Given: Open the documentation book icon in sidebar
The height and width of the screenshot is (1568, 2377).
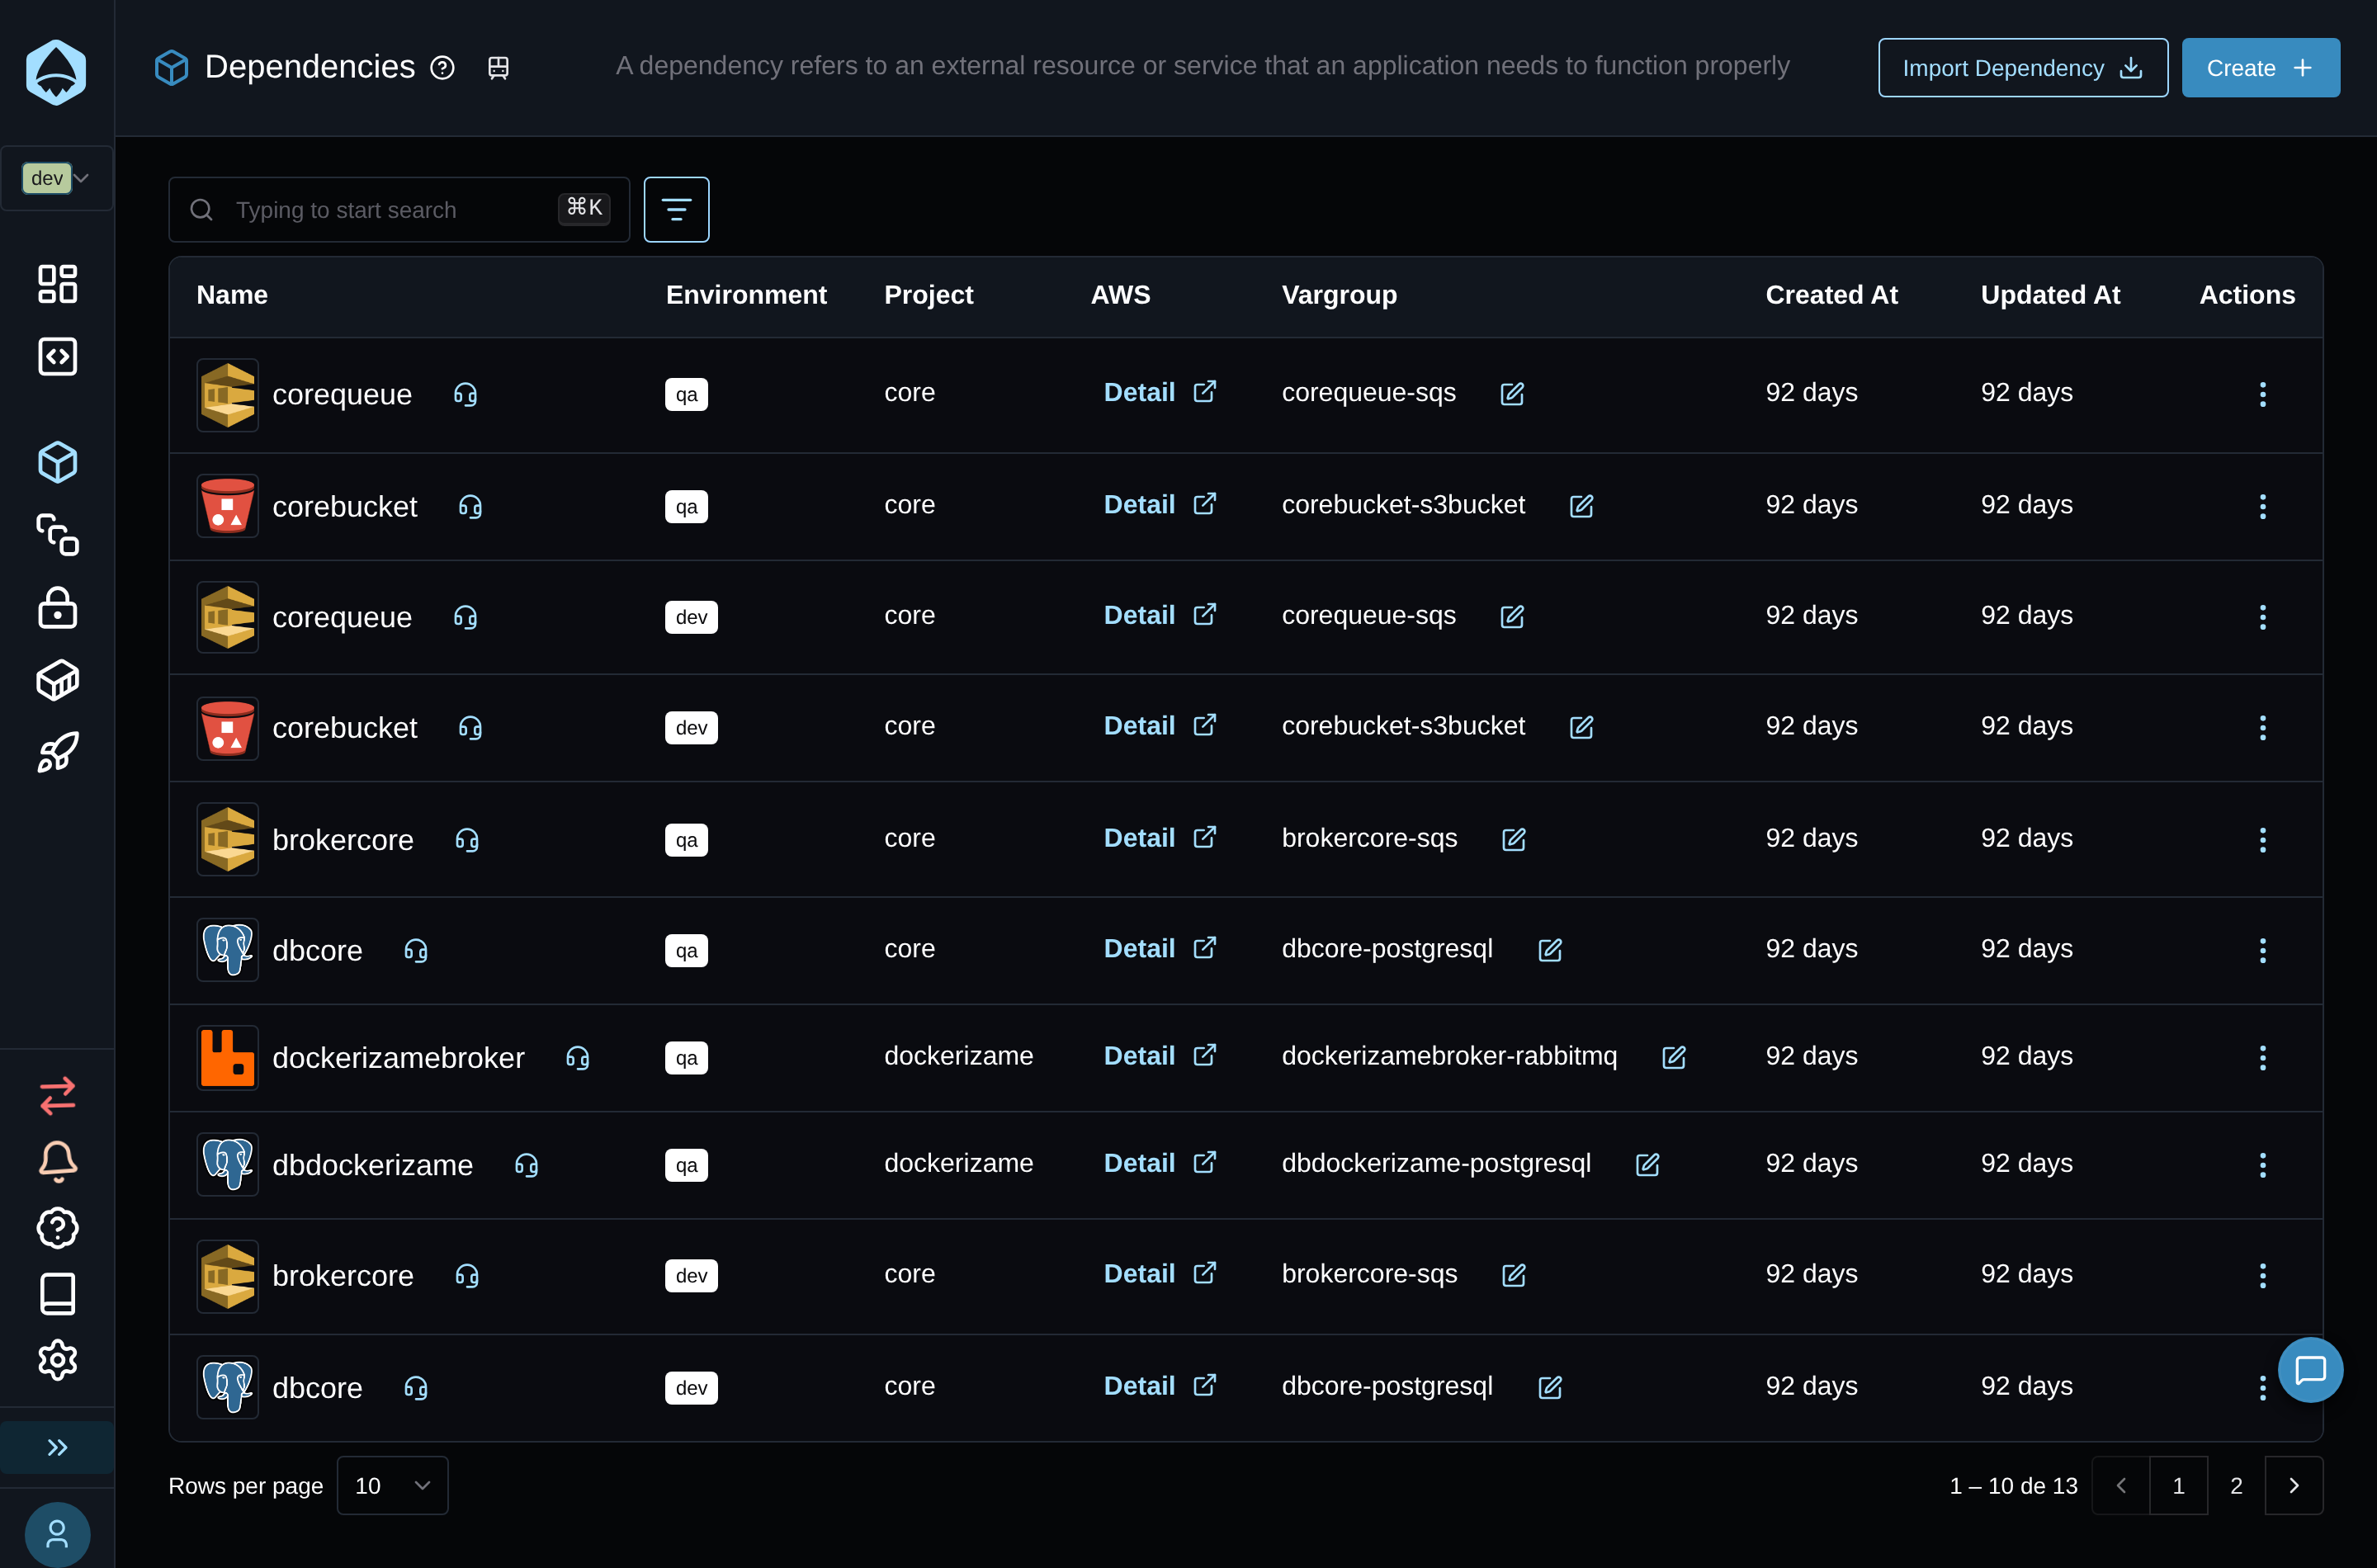Looking at the screenshot, I should [57, 1294].
